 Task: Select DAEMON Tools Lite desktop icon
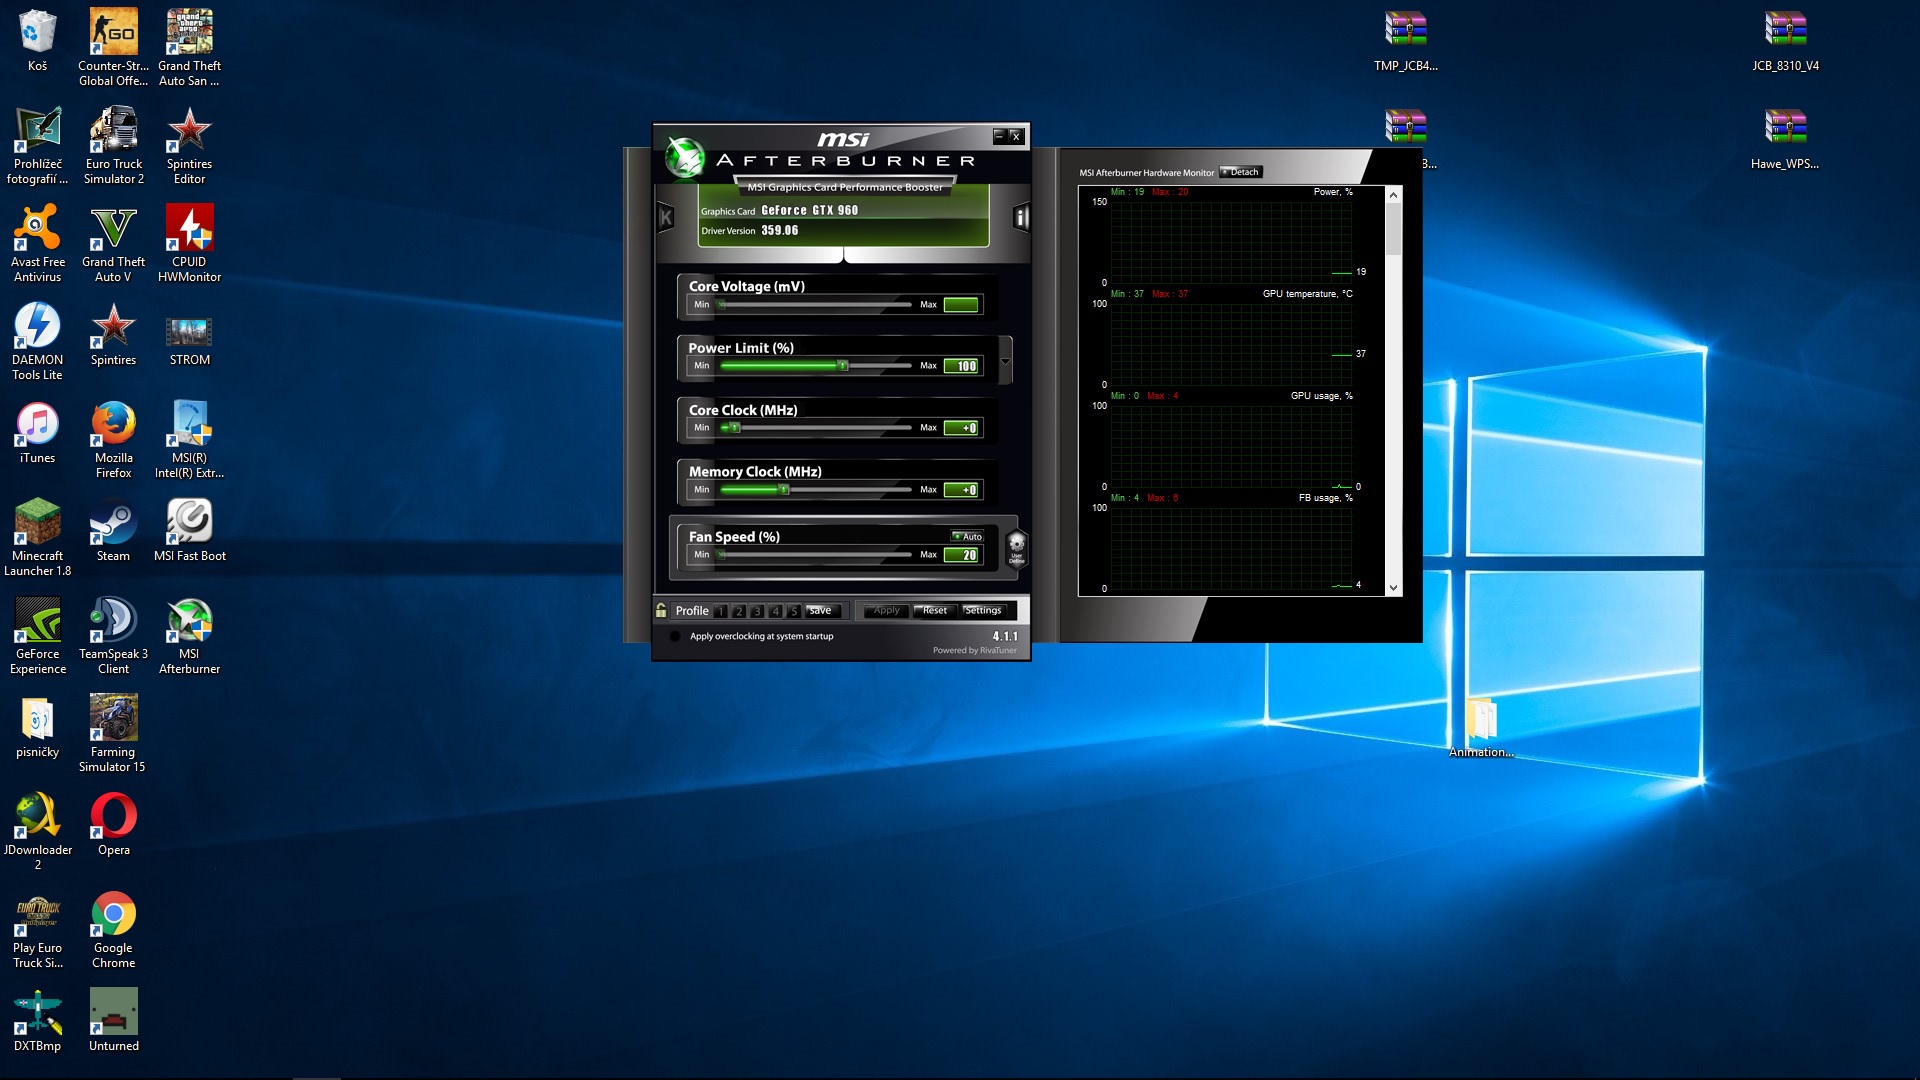tap(37, 341)
